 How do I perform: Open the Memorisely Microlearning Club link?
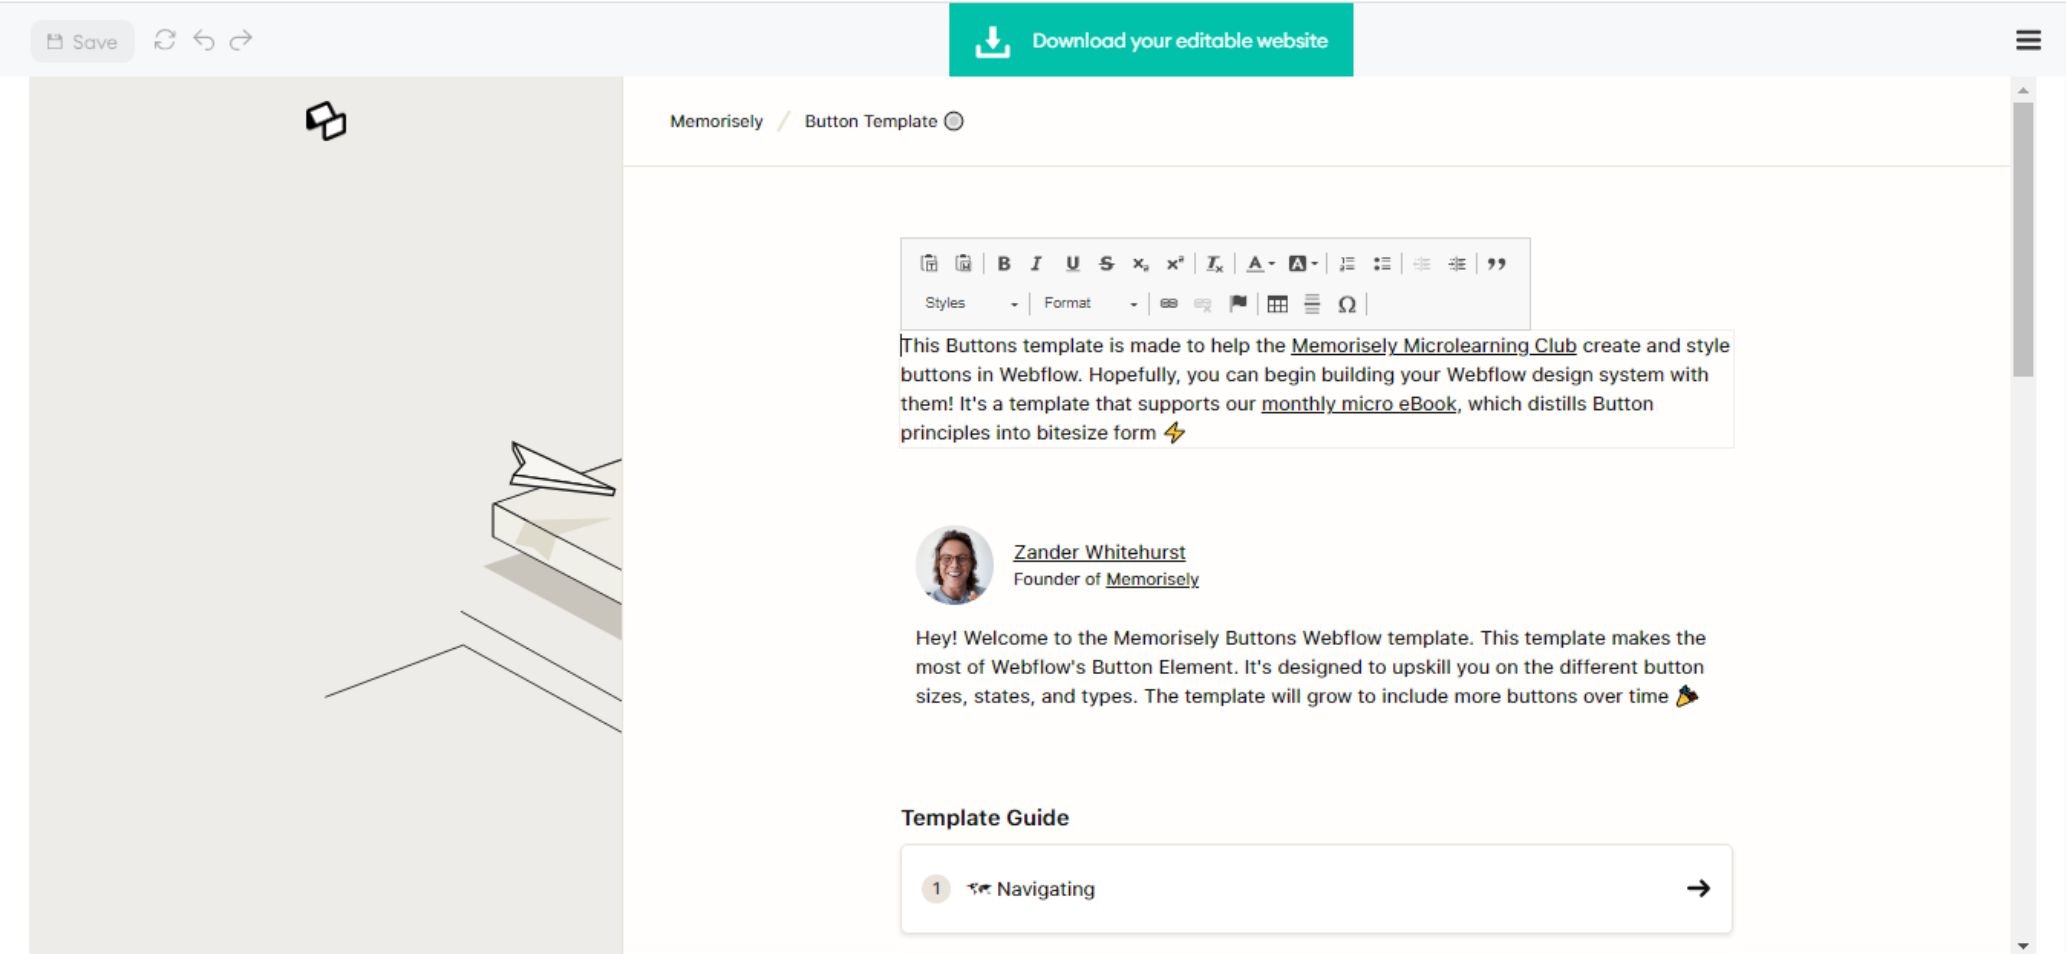click(1433, 346)
